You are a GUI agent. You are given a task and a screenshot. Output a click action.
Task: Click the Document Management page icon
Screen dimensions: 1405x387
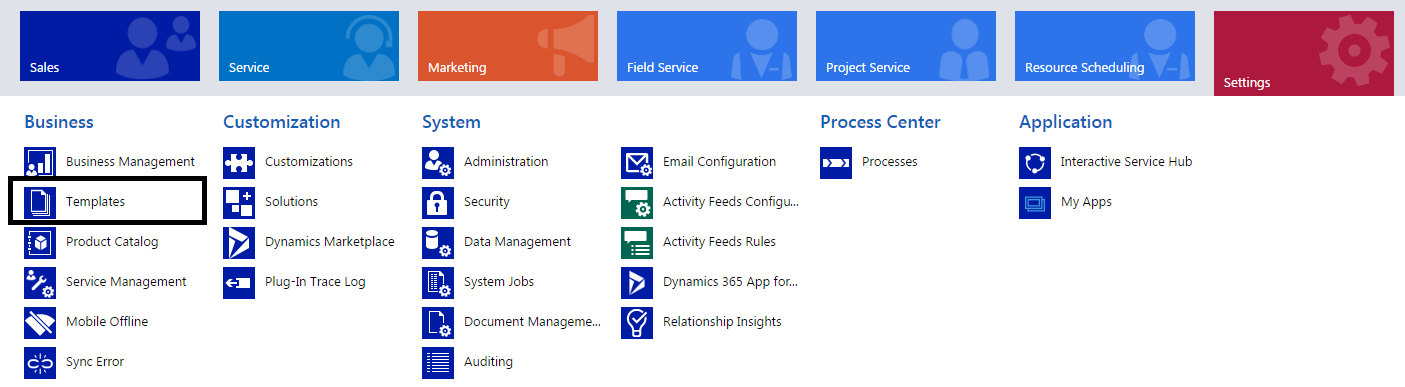[438, 322]
